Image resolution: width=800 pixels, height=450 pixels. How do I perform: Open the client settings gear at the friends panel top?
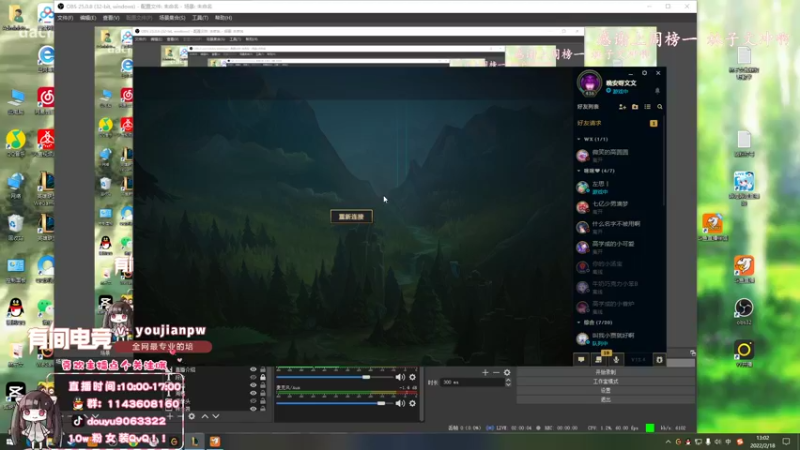coord(644,73)
